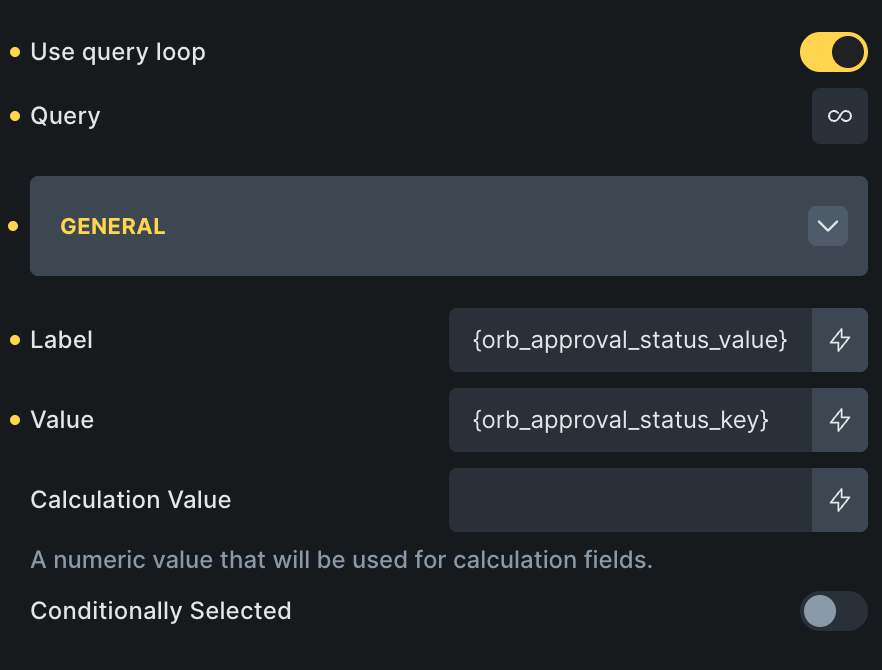Image resolution: width=882 pixels, height=670 pixels.
Task: Click the yellow dot beside Label
Action: click(14, 340)
